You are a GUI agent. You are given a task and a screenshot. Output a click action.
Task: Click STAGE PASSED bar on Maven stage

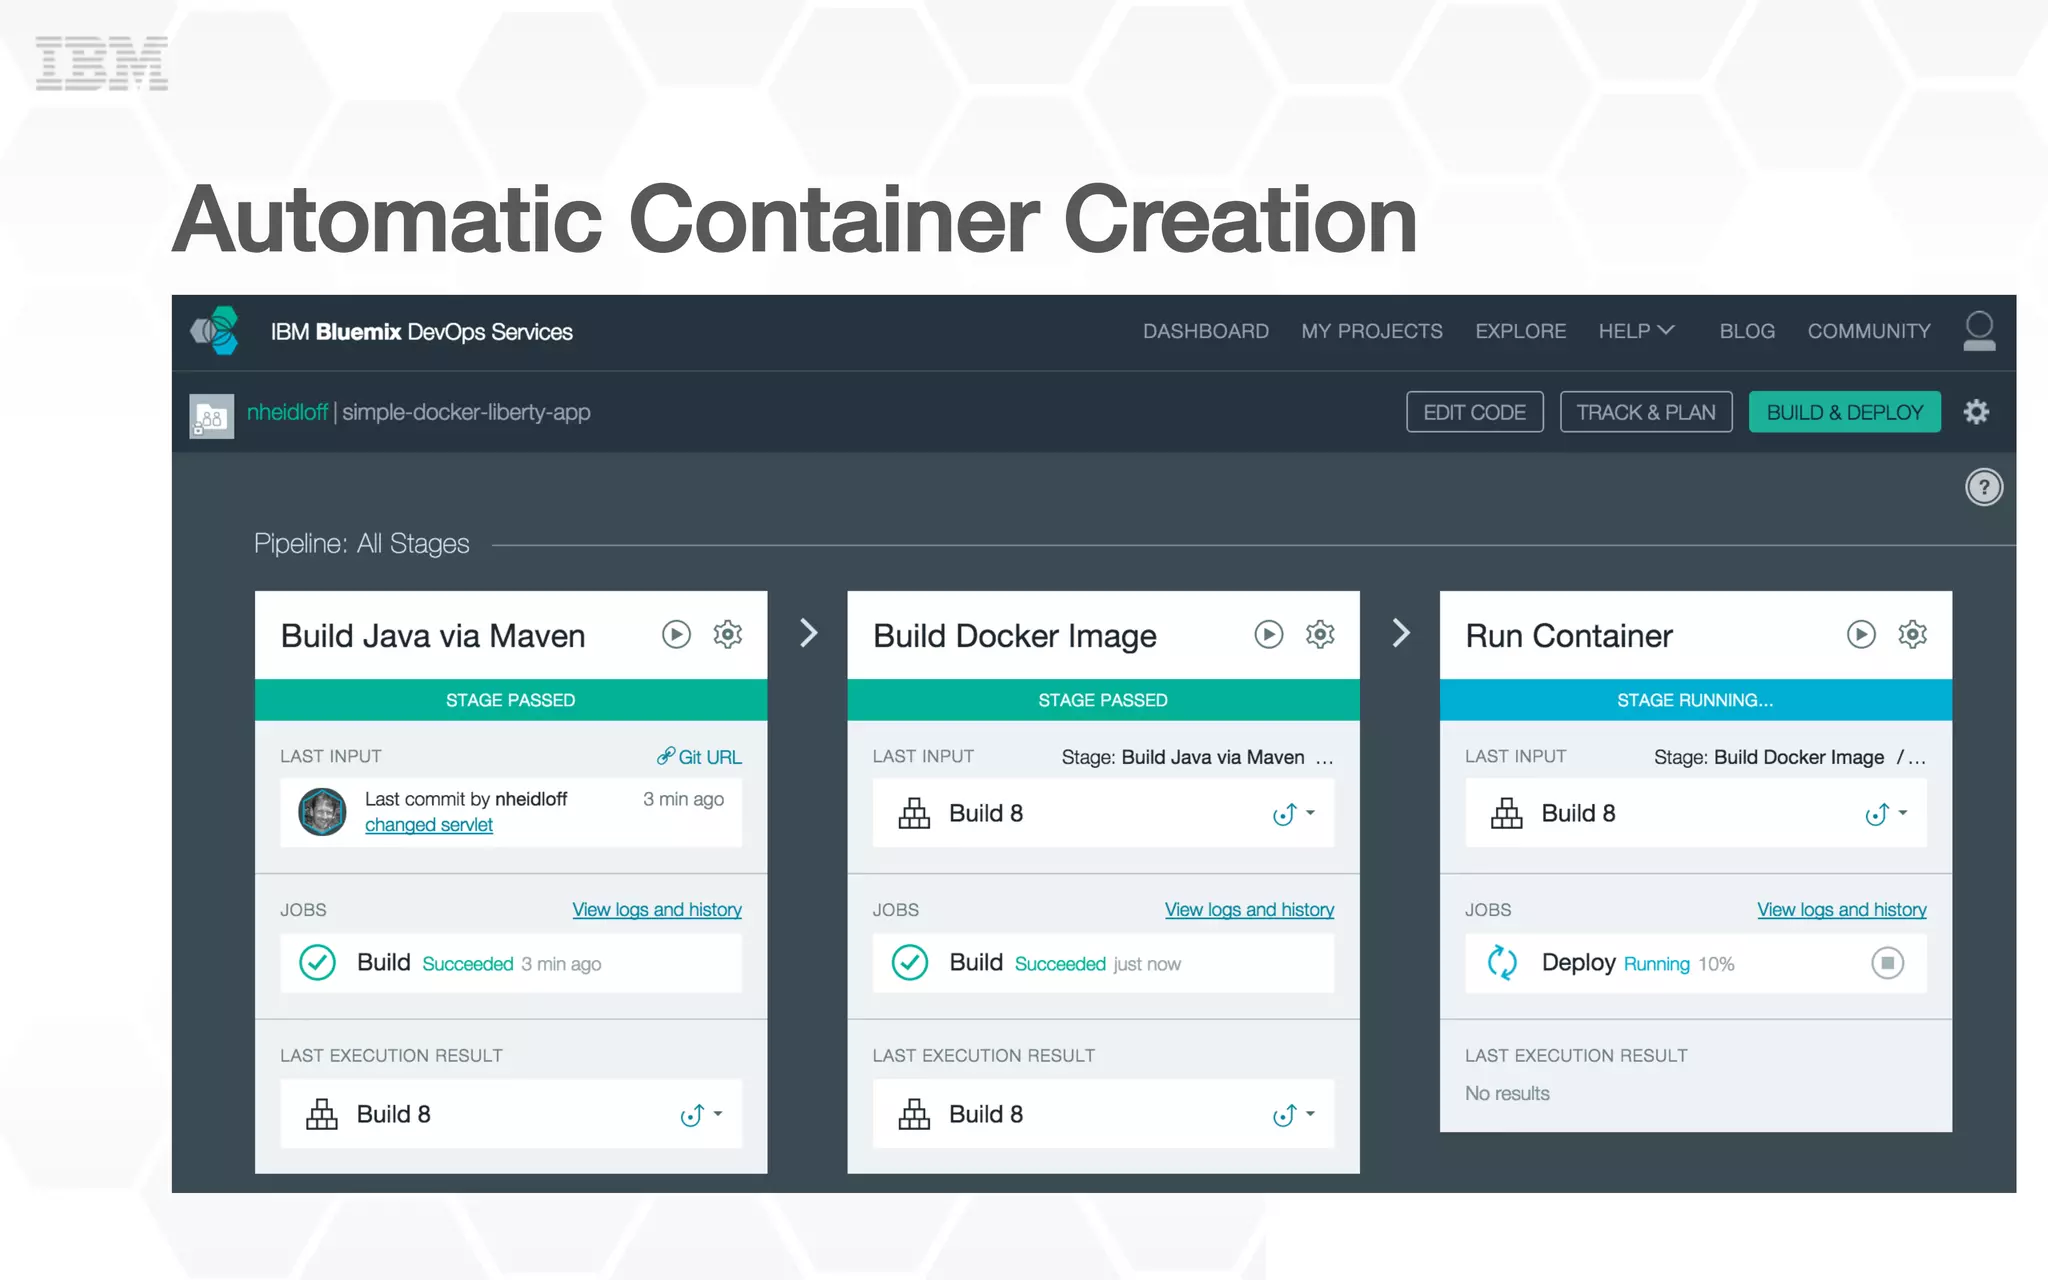point(511,700)
